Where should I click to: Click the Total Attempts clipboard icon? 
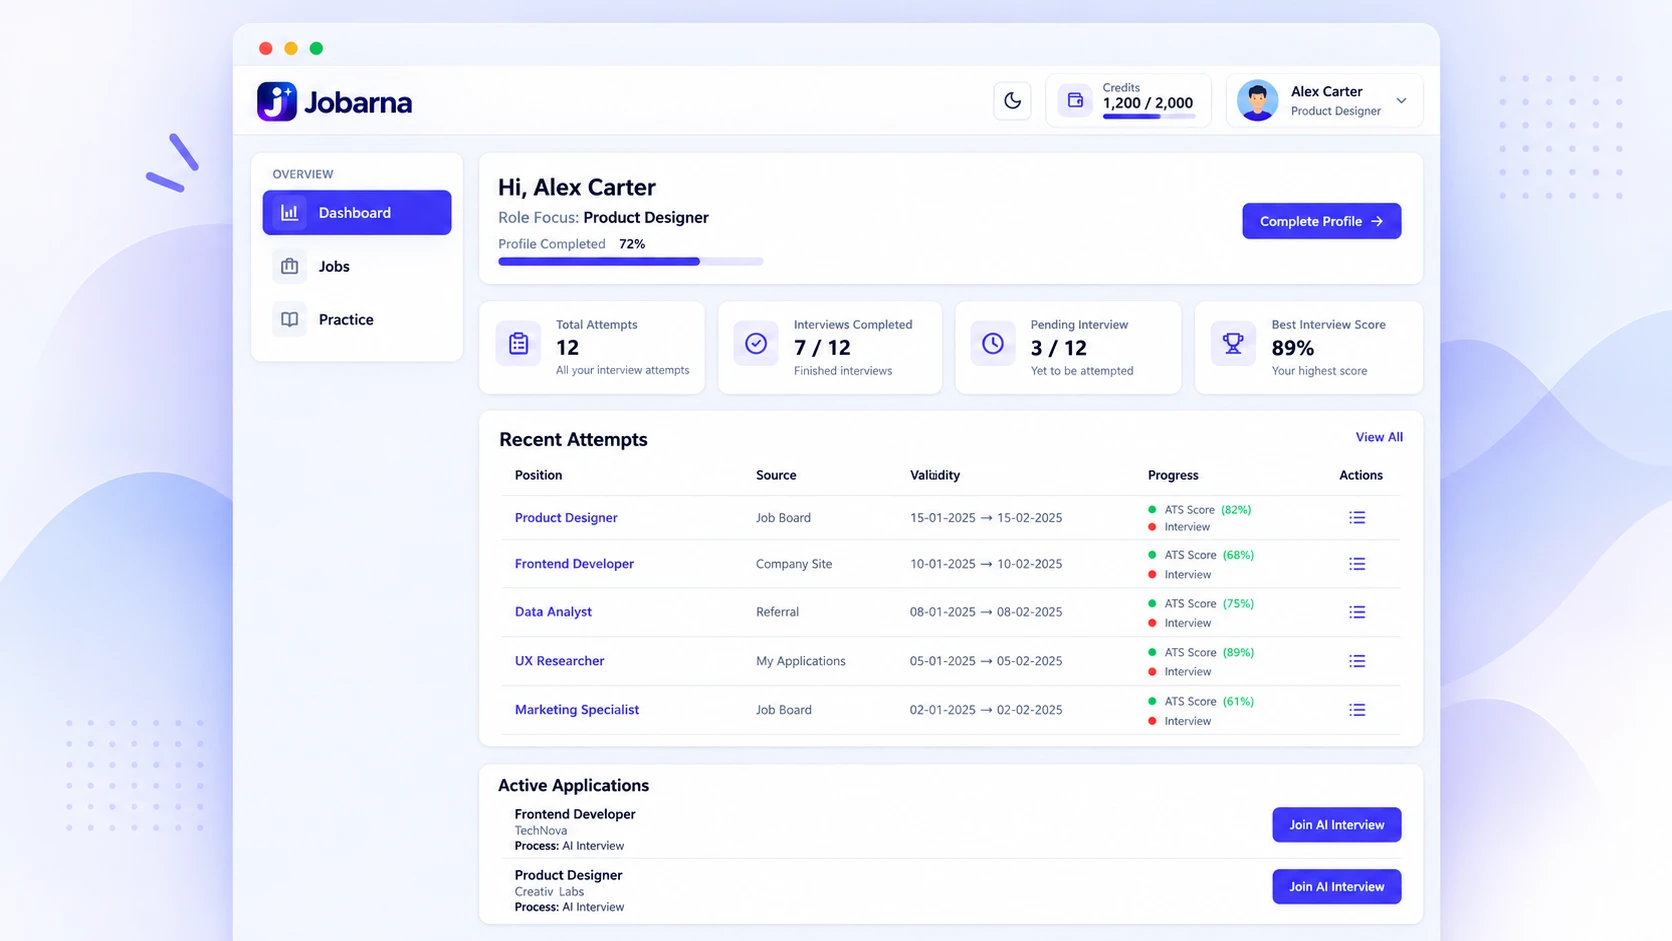tap(518, 344)
